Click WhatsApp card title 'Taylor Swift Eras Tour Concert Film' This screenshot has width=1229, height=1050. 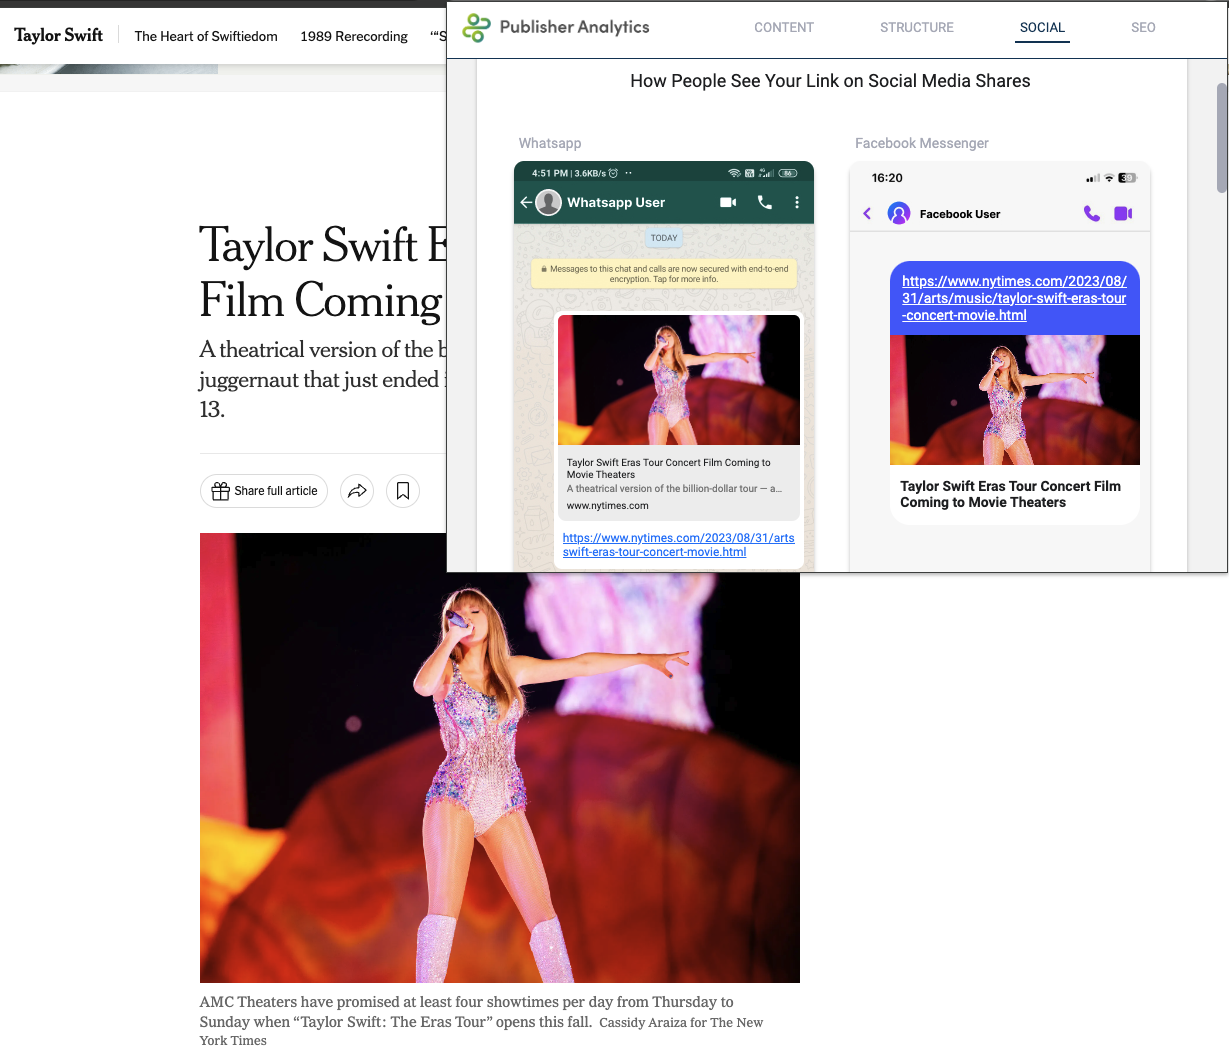click(668, 468)
